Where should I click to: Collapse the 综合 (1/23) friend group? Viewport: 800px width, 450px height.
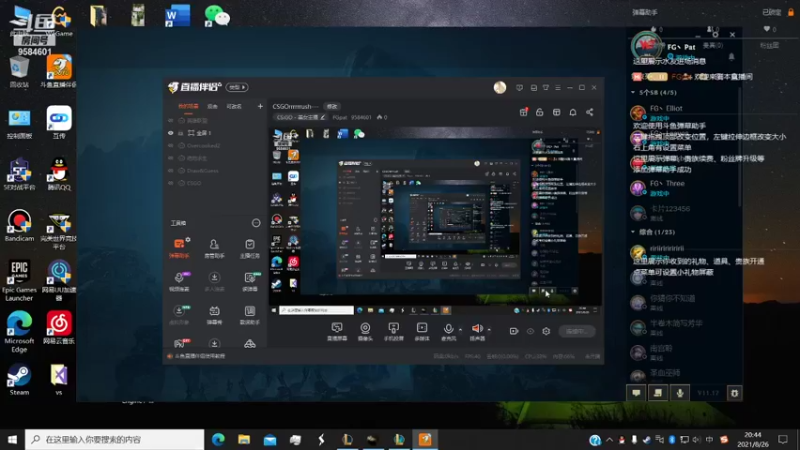point(633,232)
